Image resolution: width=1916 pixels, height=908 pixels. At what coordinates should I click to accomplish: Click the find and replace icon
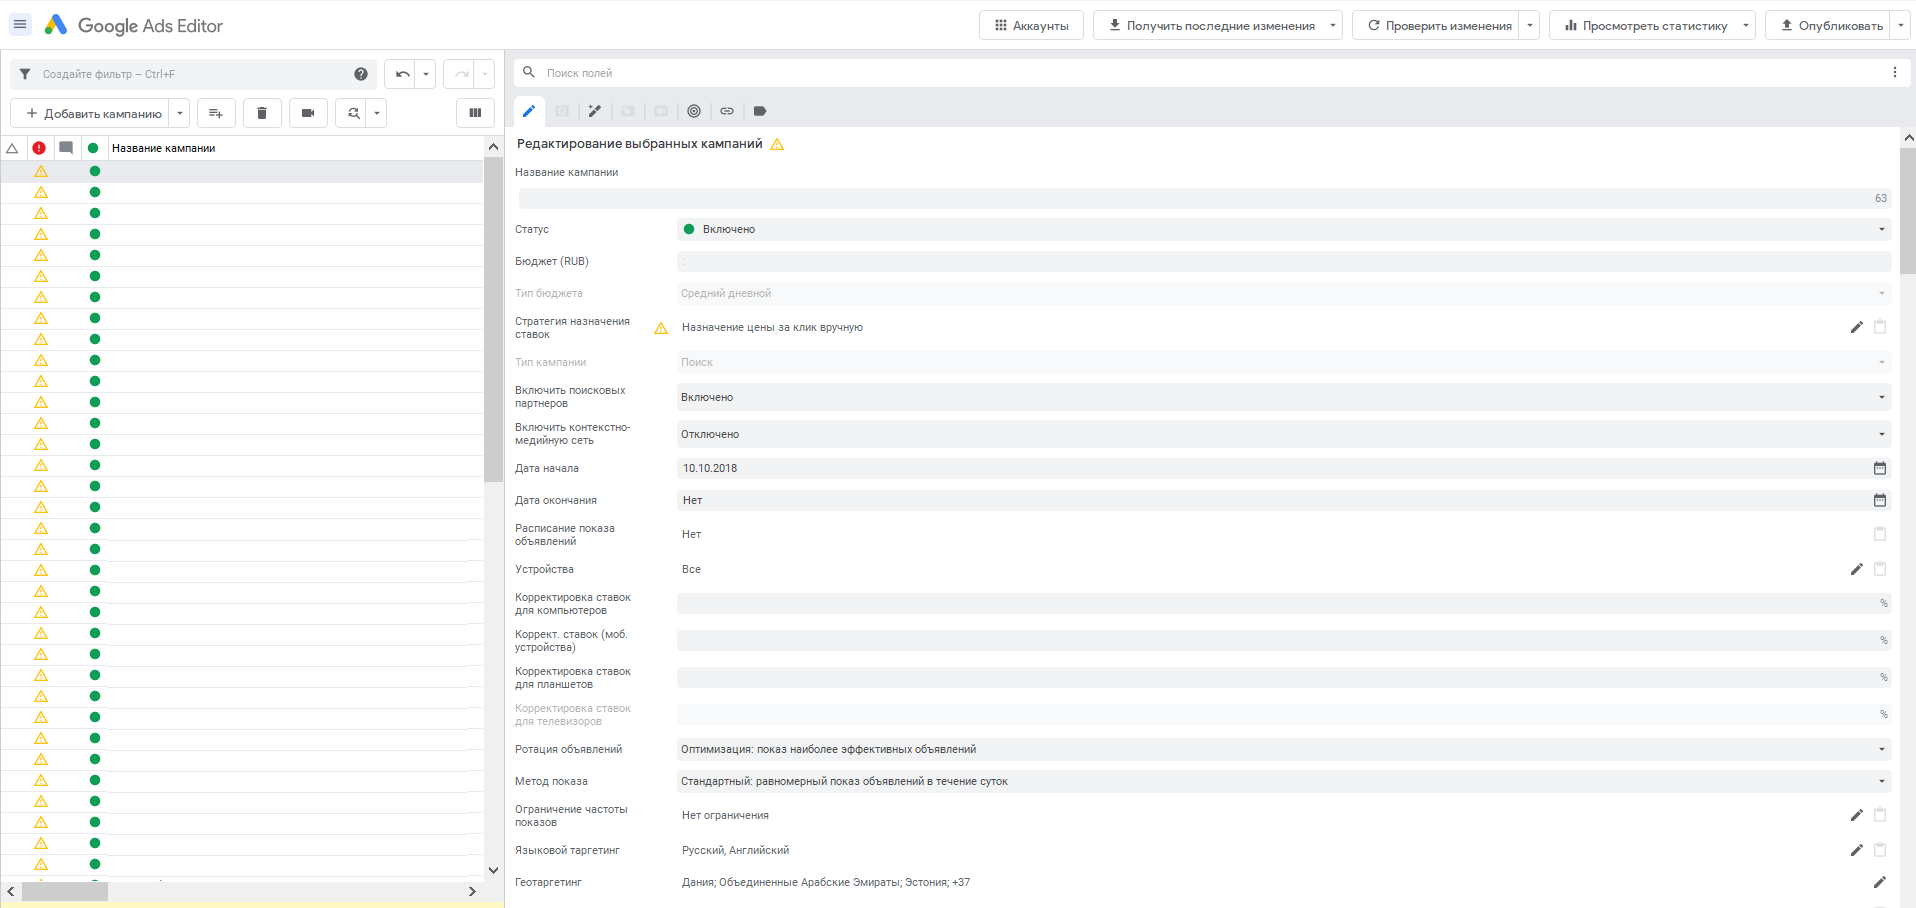pos(353,113)
